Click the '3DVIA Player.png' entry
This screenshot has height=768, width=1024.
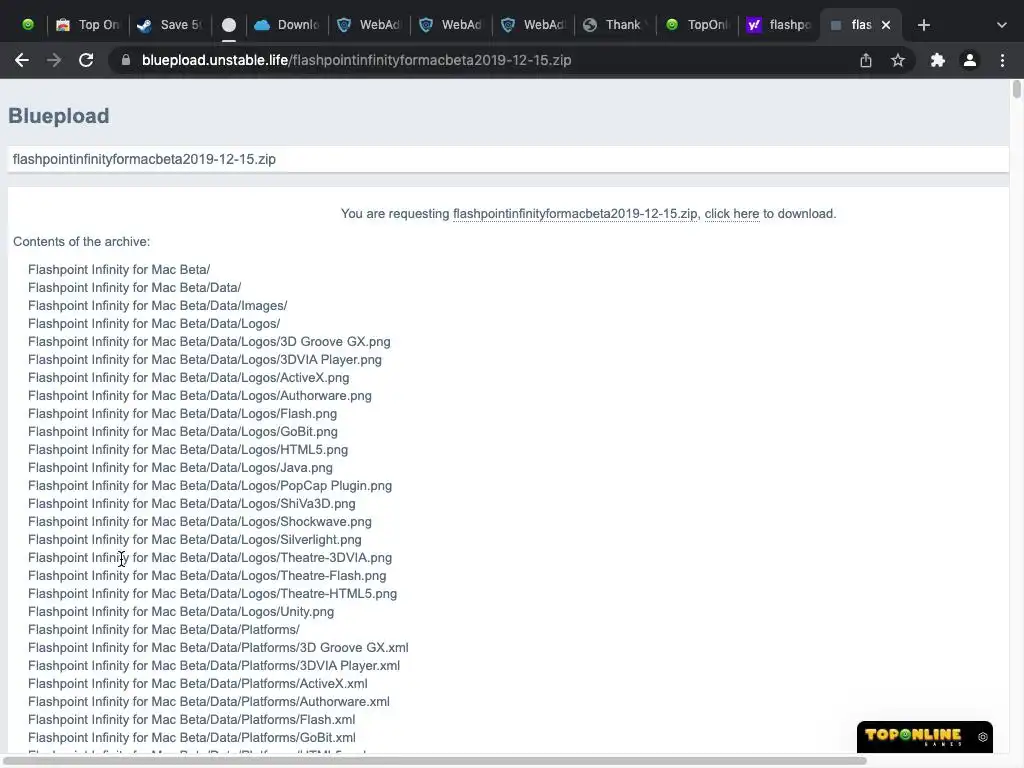click(x=205, y=360)
